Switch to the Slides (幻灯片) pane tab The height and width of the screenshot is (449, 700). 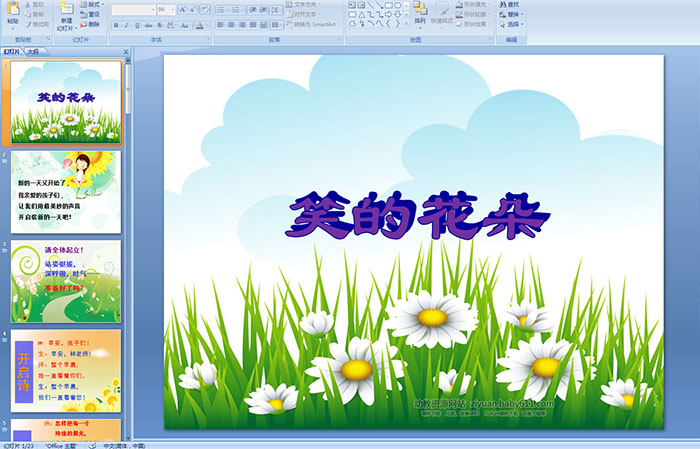(x=12, y=52)
